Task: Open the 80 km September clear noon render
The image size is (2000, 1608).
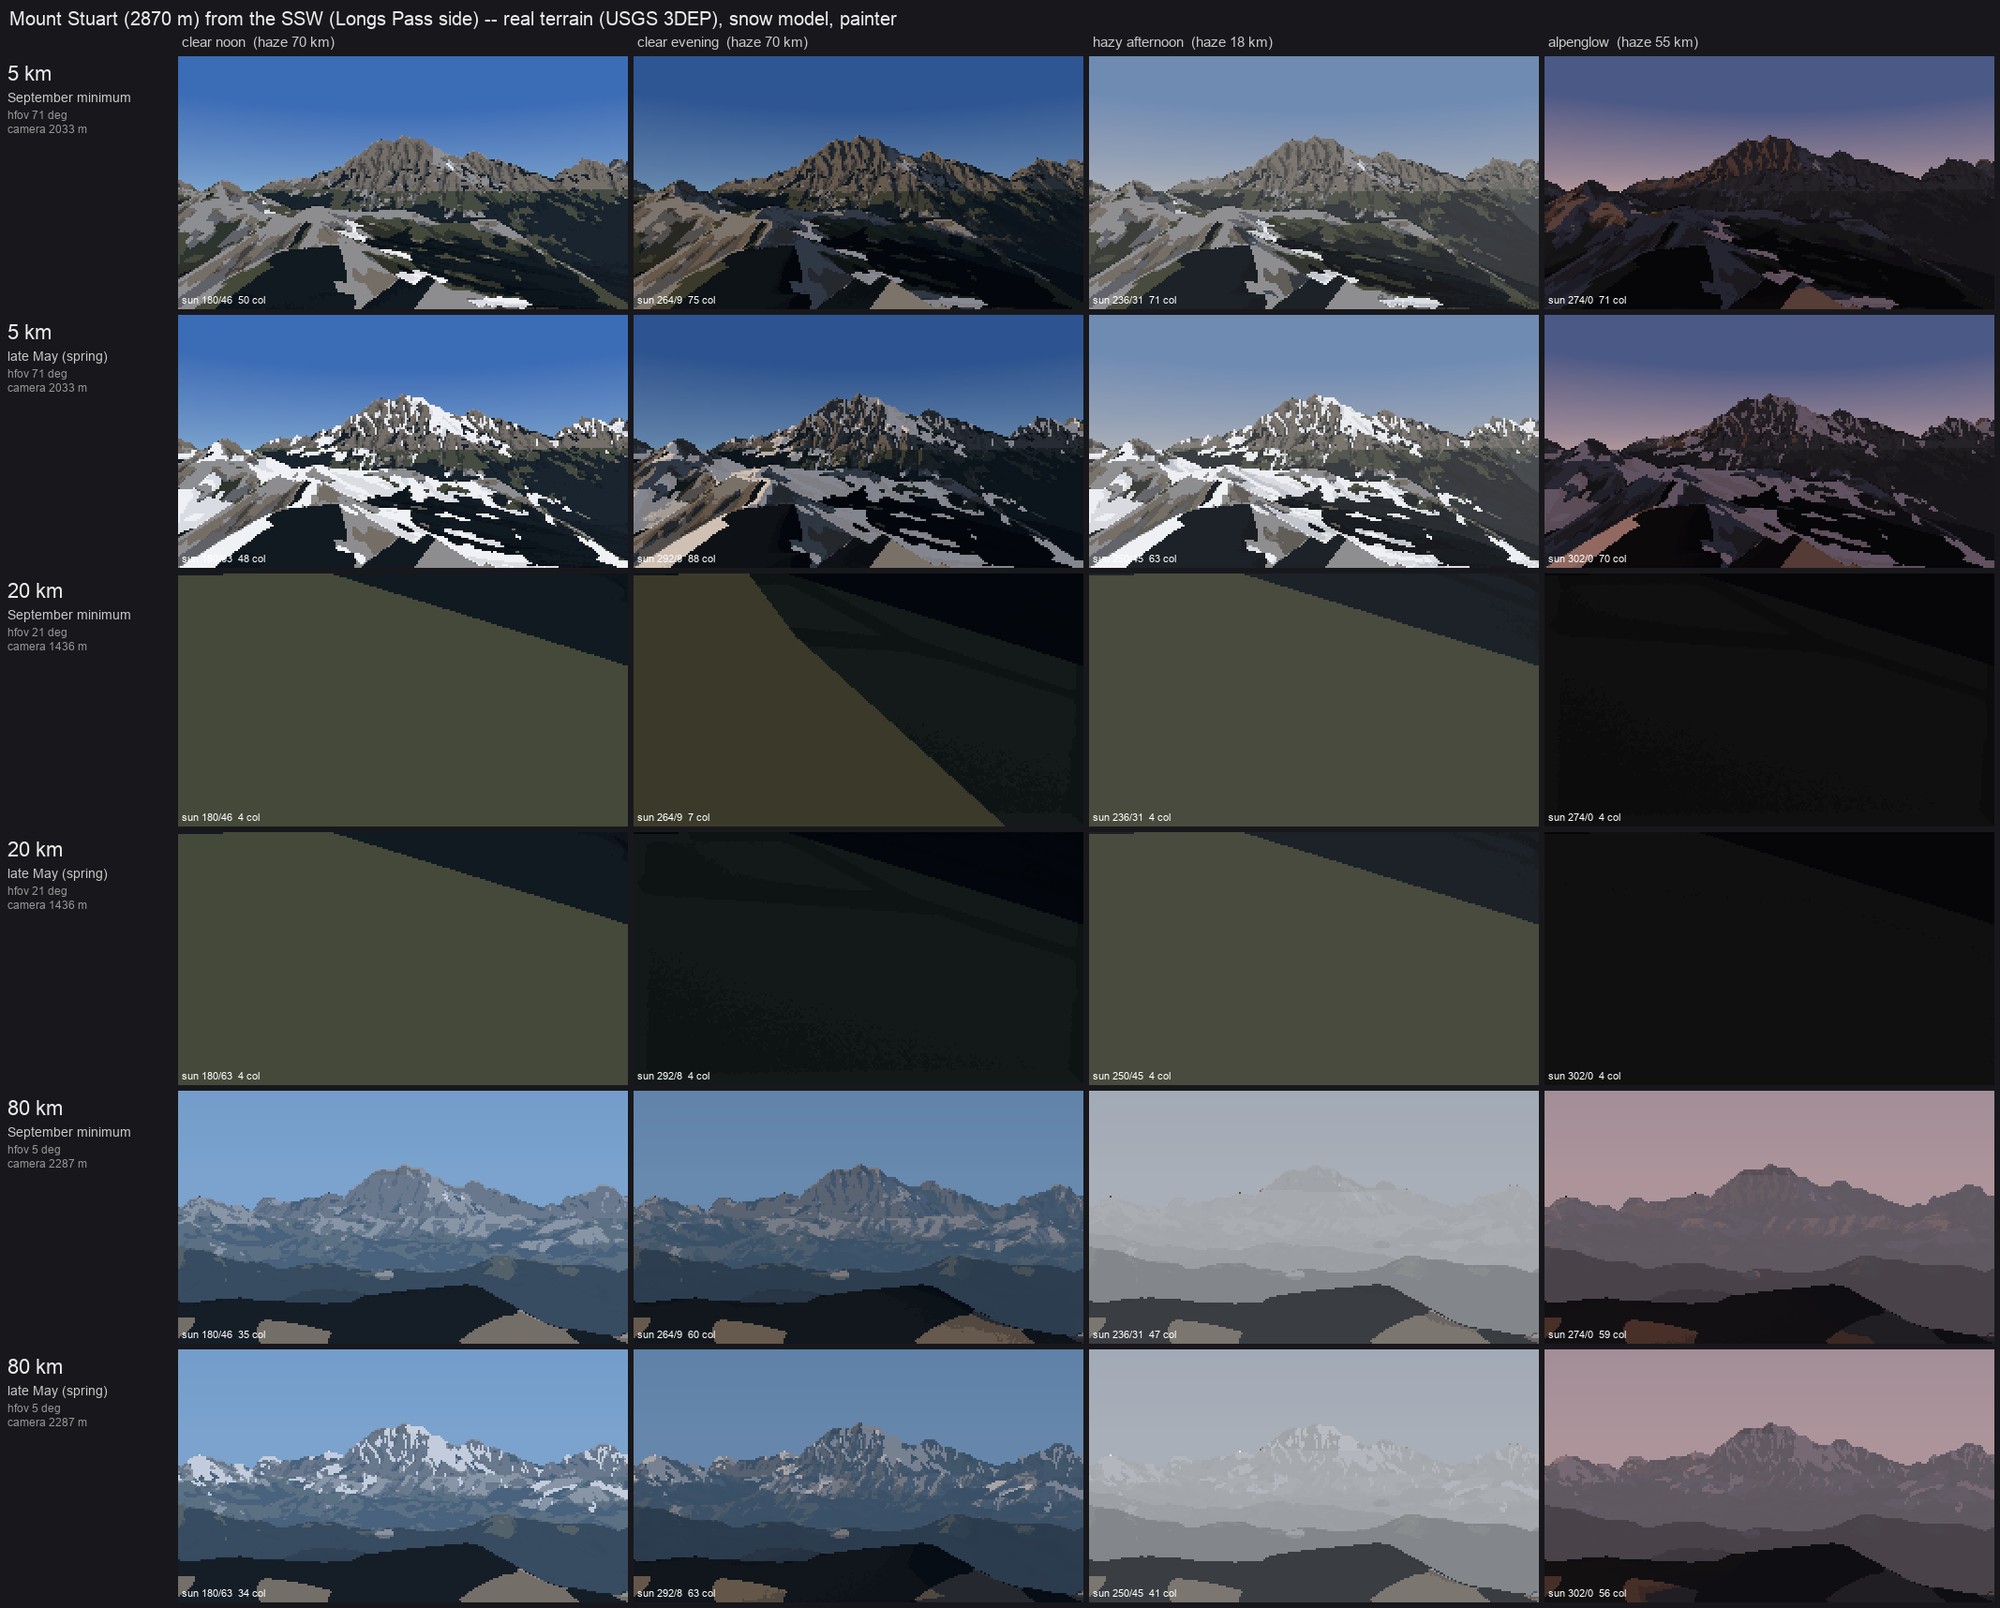Action: pyautogui.click(x=403, y=1217)
